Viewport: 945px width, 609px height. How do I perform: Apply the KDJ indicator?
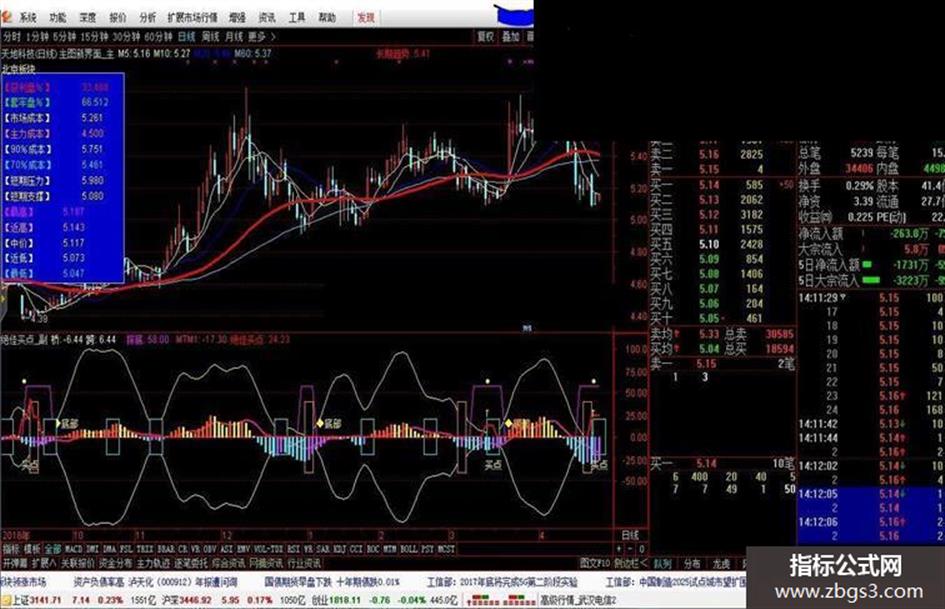[340, 549]
